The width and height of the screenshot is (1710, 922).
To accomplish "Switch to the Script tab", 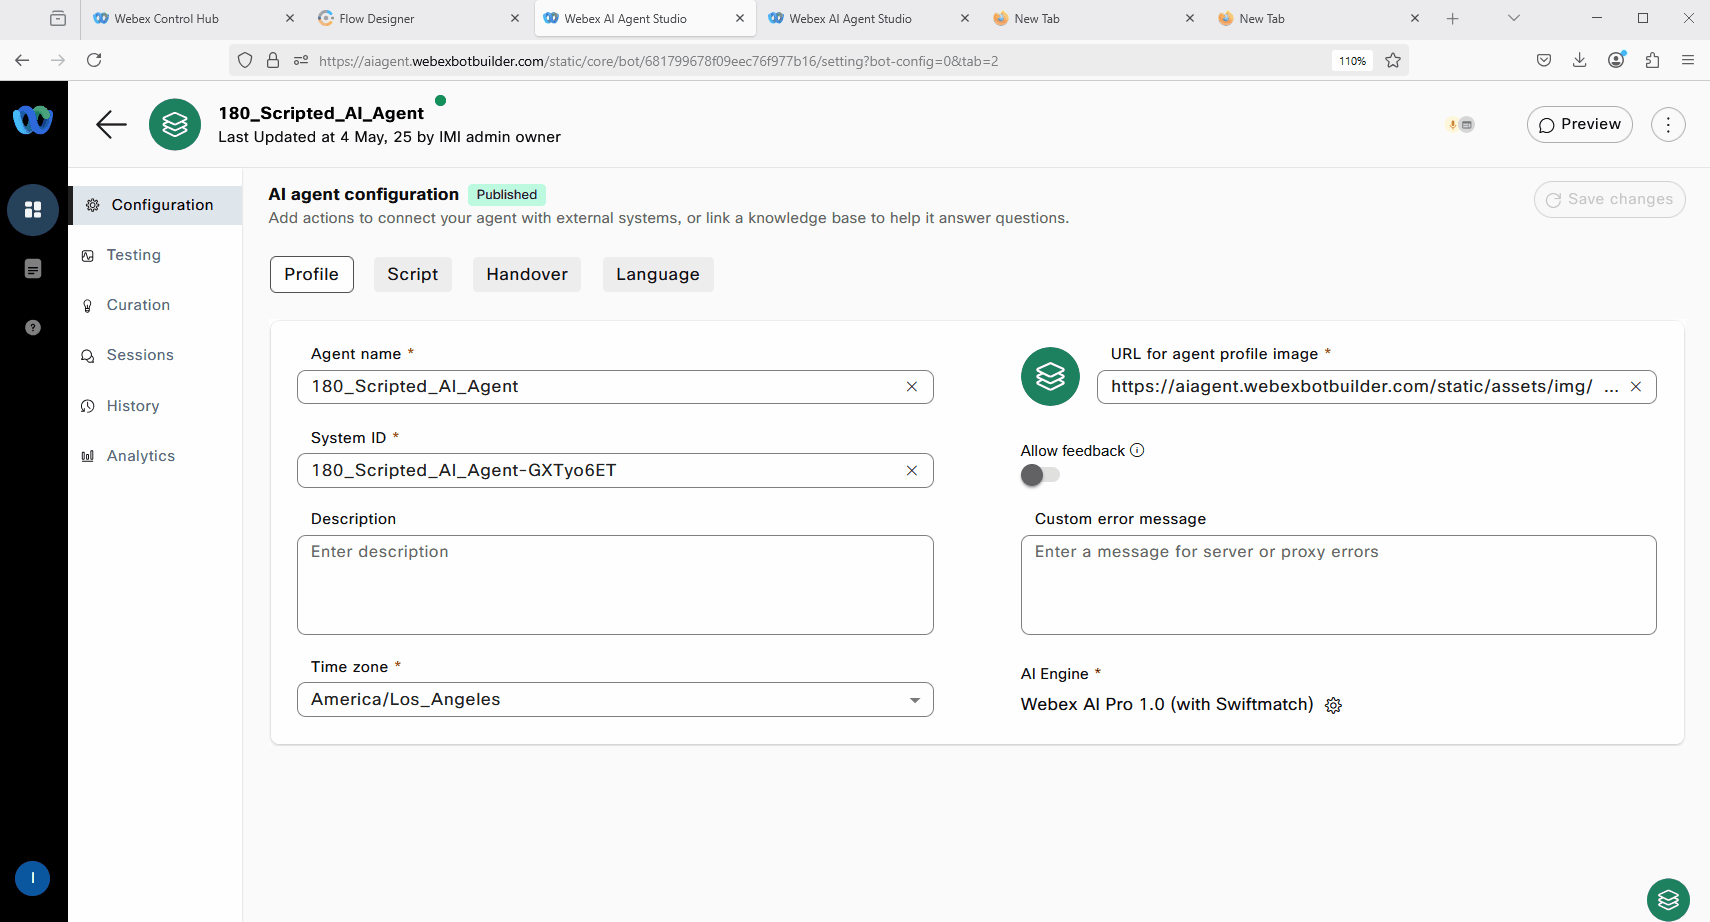I will (412, 274).
